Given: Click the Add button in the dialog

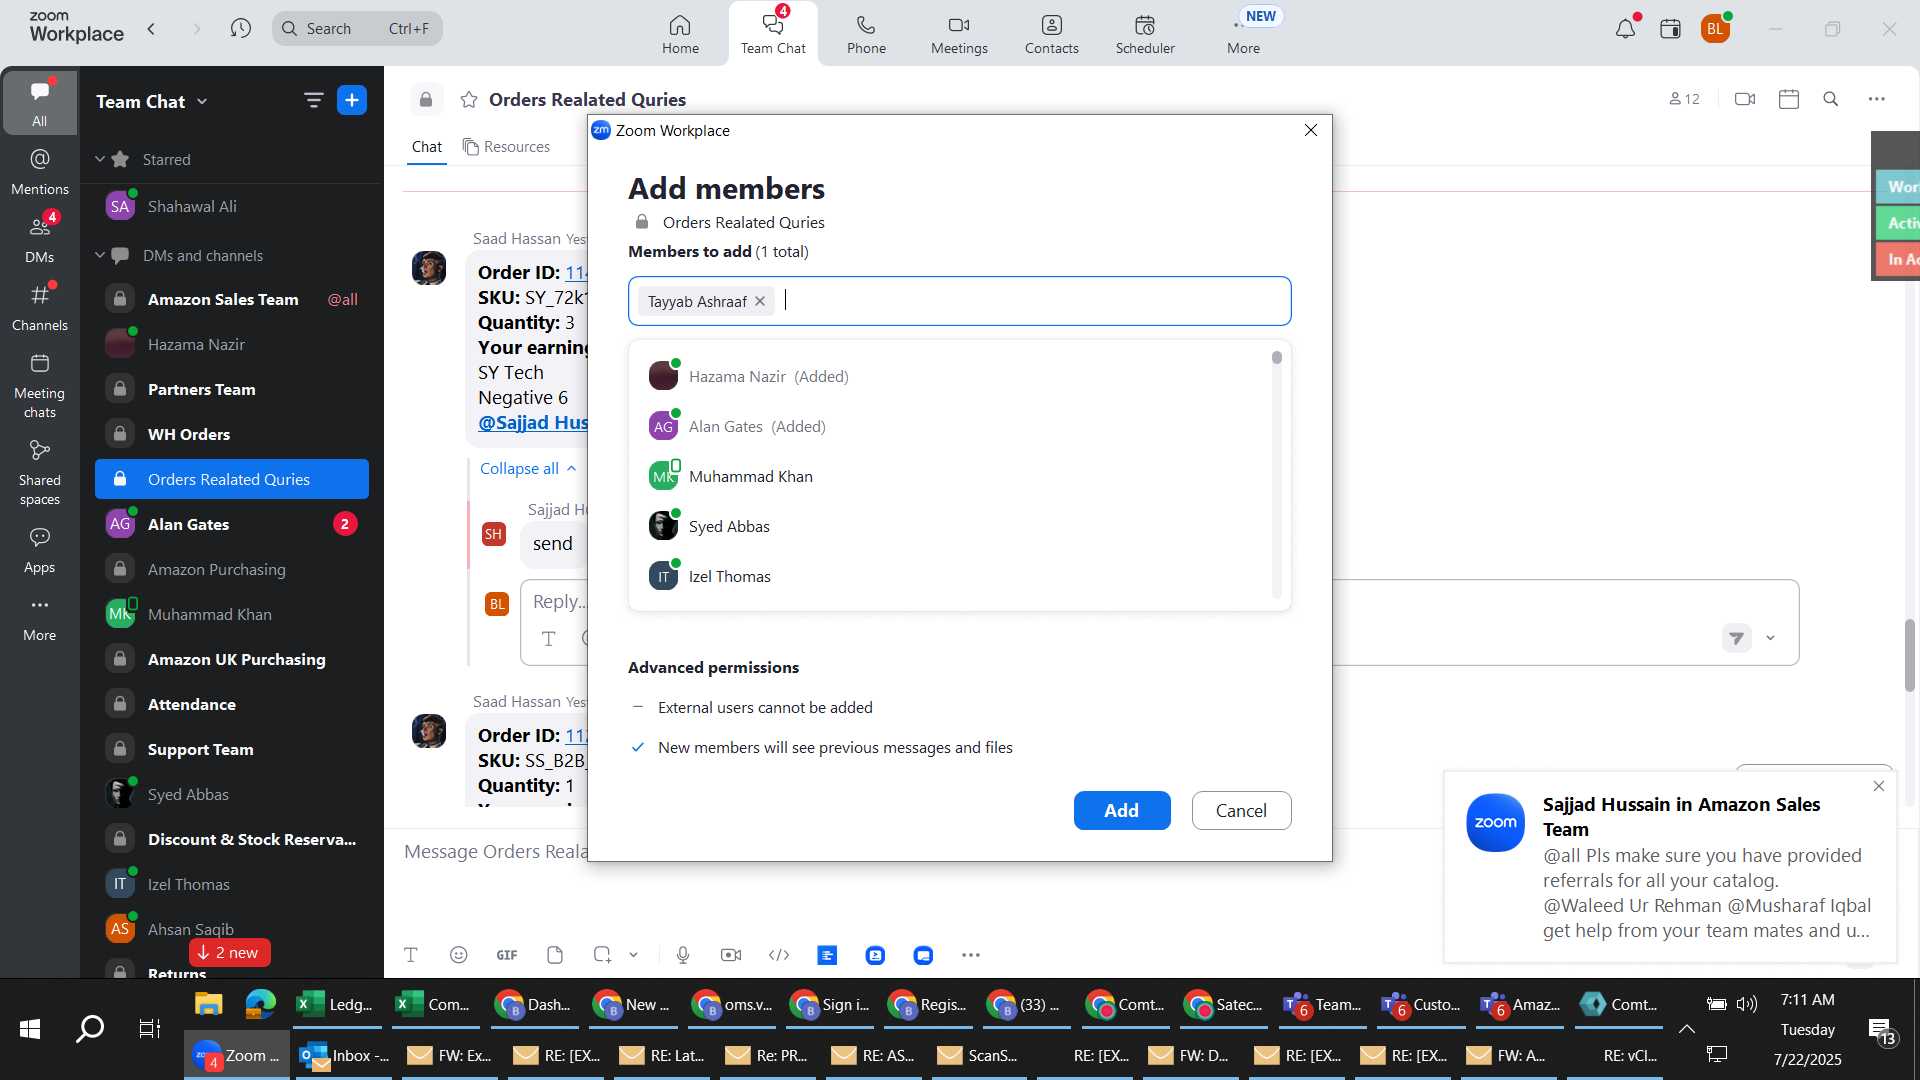Looking at the screenshot, I should [x=1122, y=810].
